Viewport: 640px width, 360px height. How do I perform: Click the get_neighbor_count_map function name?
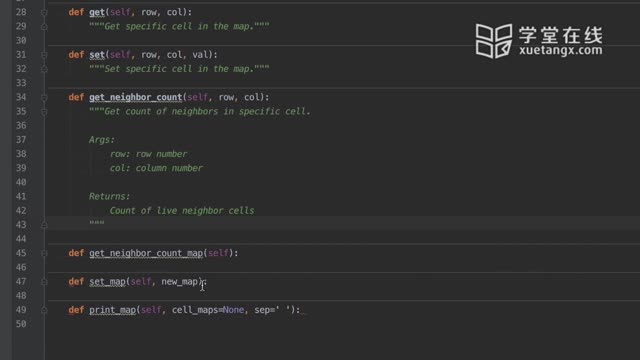point(146,253)
